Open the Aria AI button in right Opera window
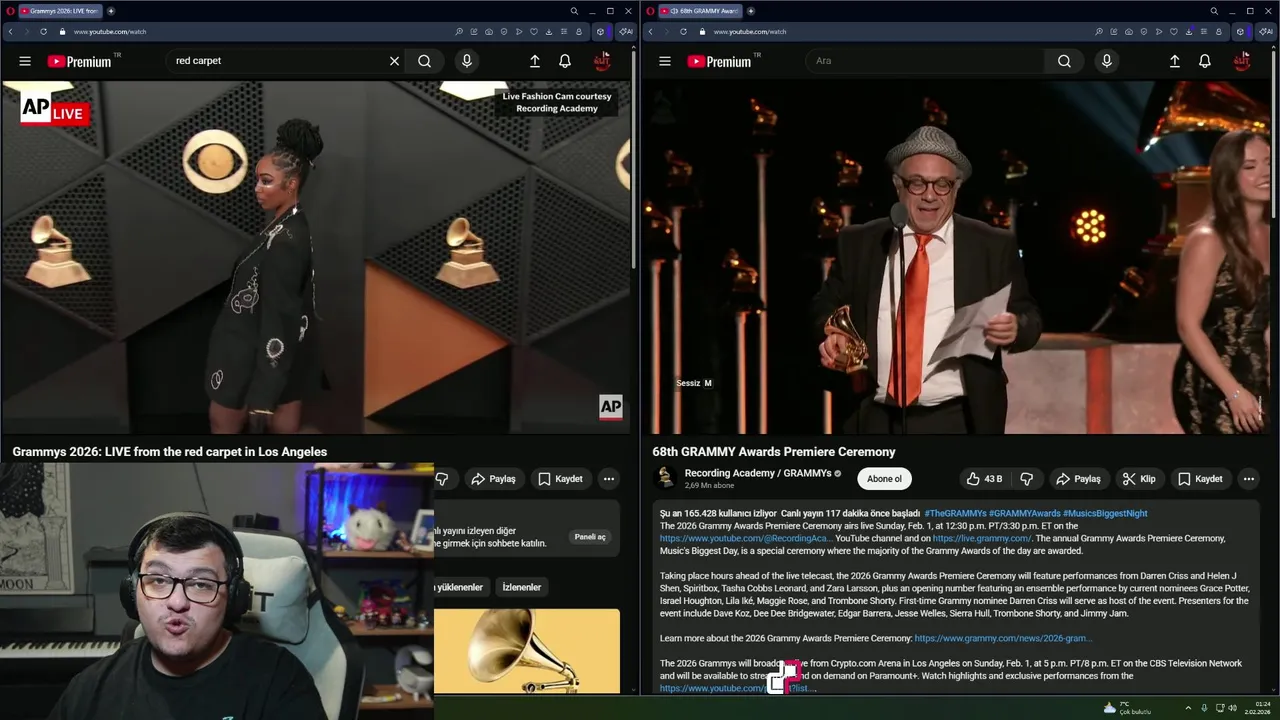 [1265, 31]
